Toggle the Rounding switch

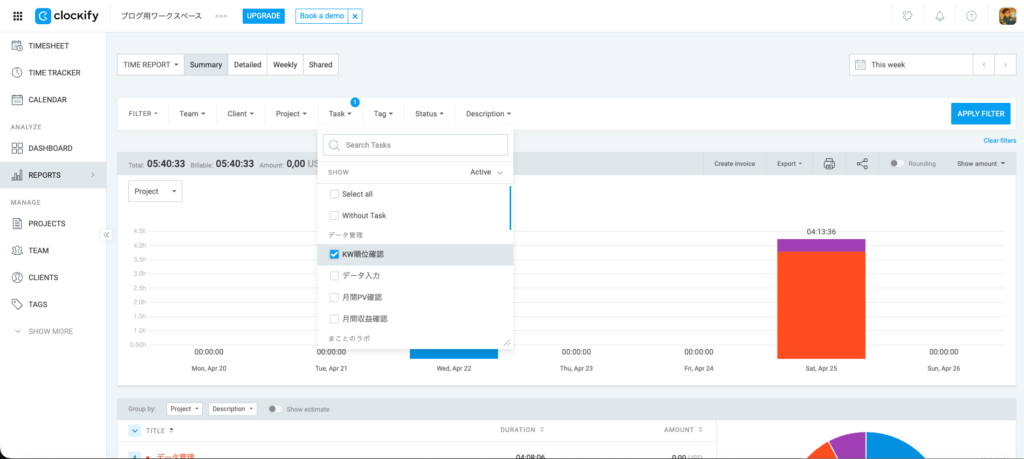point(896,163)
